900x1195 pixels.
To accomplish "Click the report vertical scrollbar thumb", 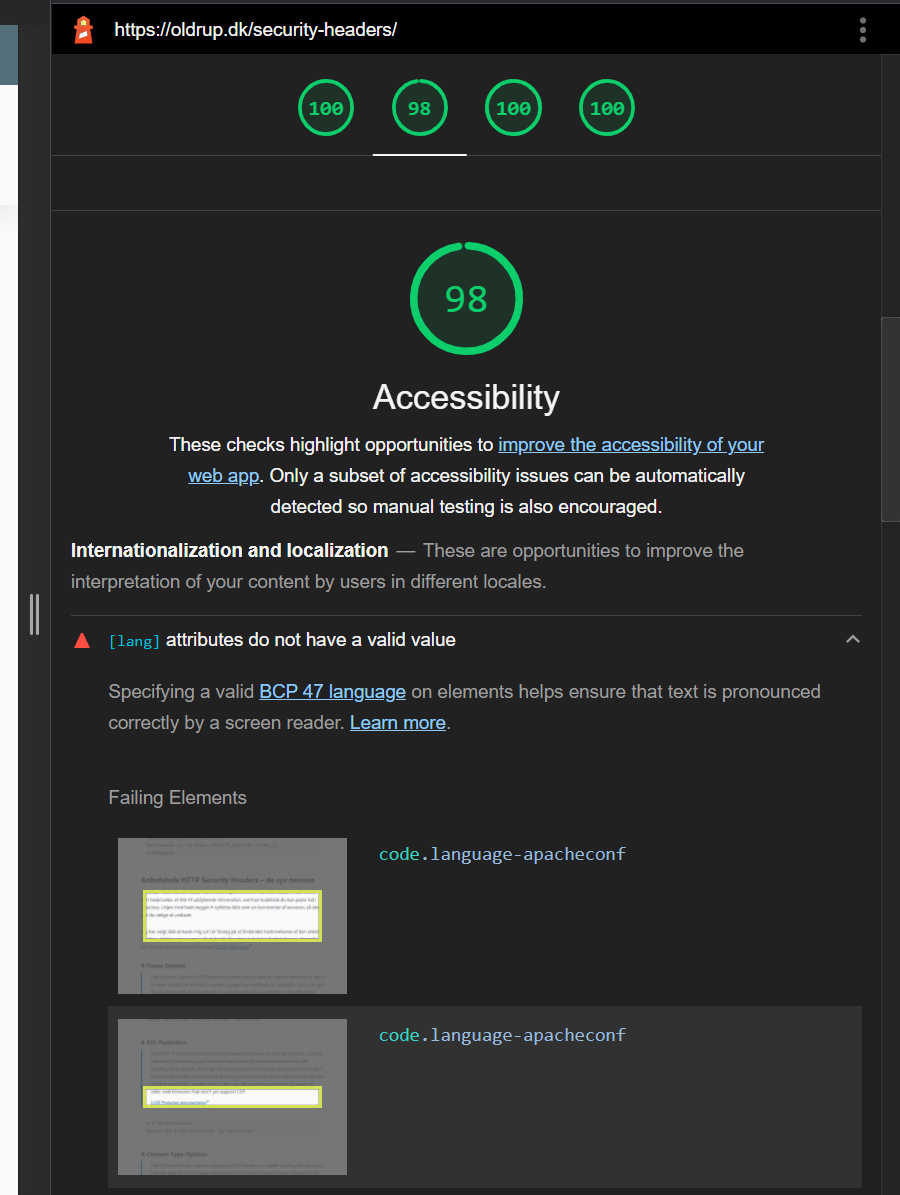I will [x=890, y=419].
